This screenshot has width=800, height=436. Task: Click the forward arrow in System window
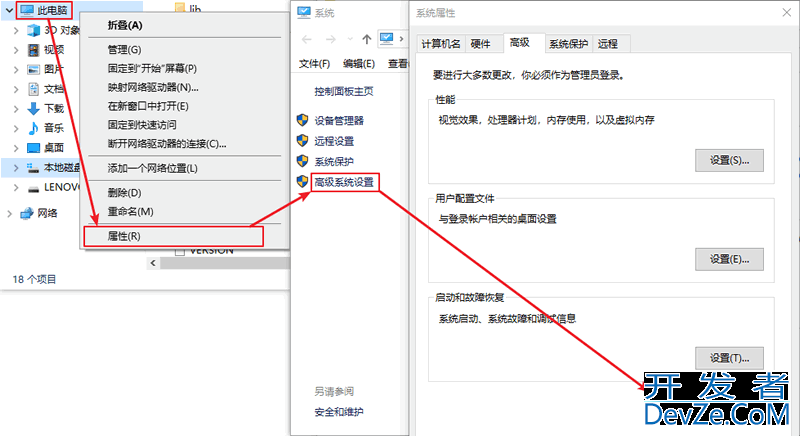coord(331,39)
